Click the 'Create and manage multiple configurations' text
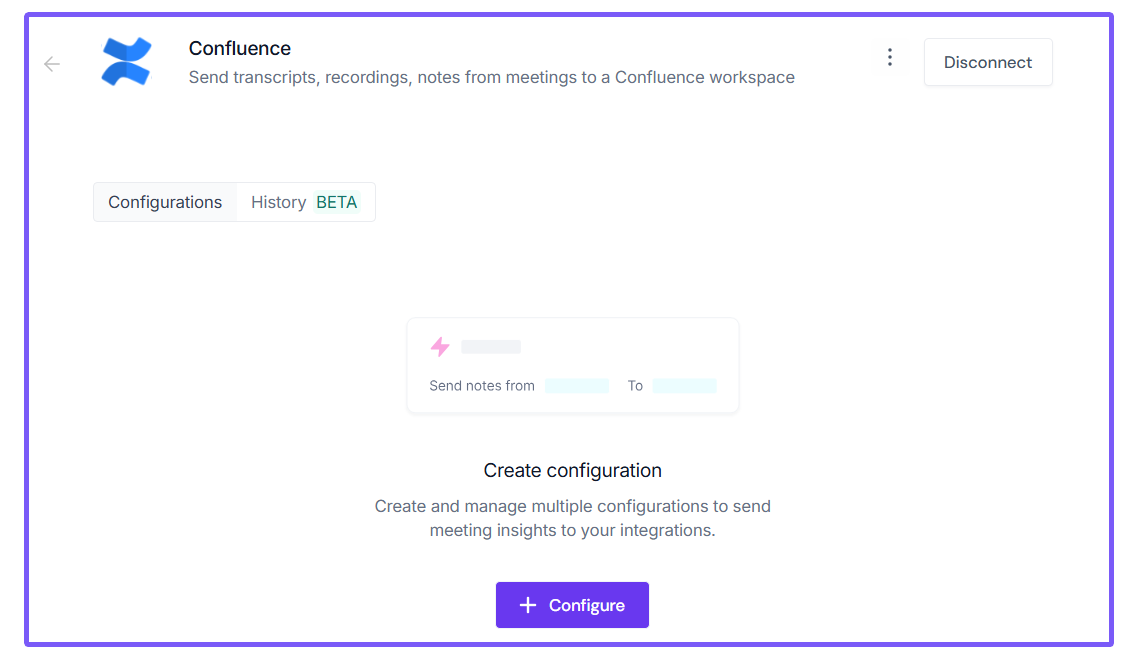Screen dimensions: 1139x653 [572, 518]
